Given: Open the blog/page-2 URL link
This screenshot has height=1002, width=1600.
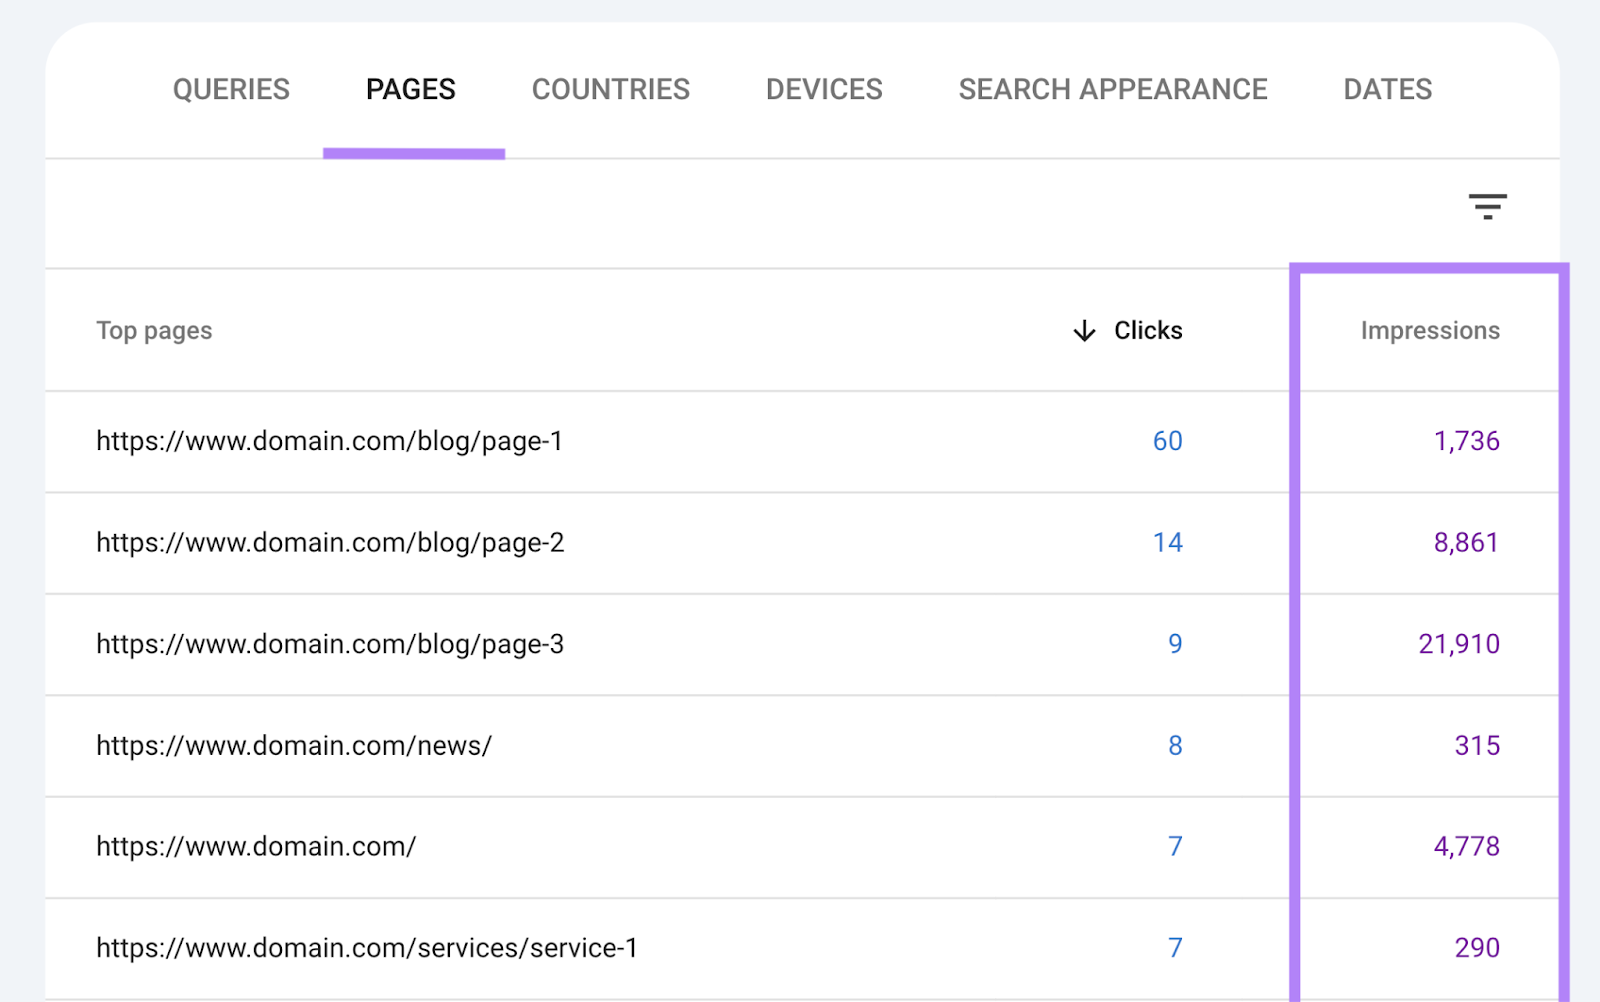Looking at the screenshot, I should click(x=330, y=543).
